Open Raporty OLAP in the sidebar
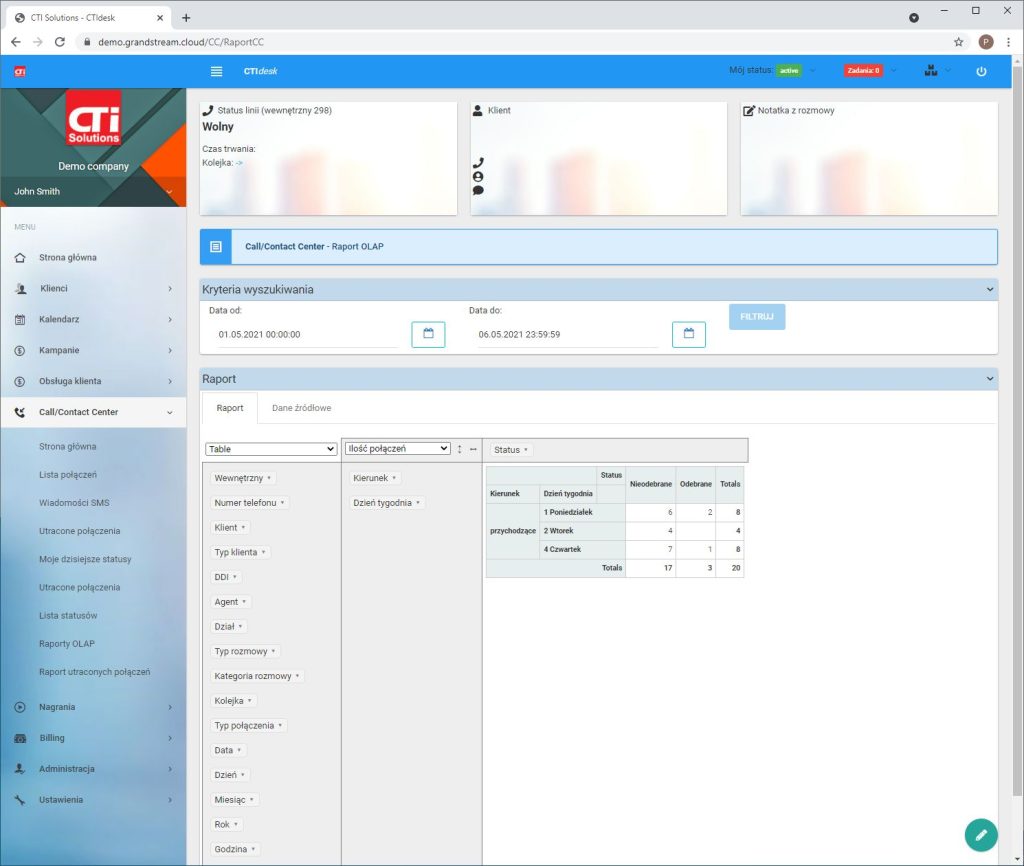The image size is (1024, 866). pyautogui.click(x=67, y=643)
